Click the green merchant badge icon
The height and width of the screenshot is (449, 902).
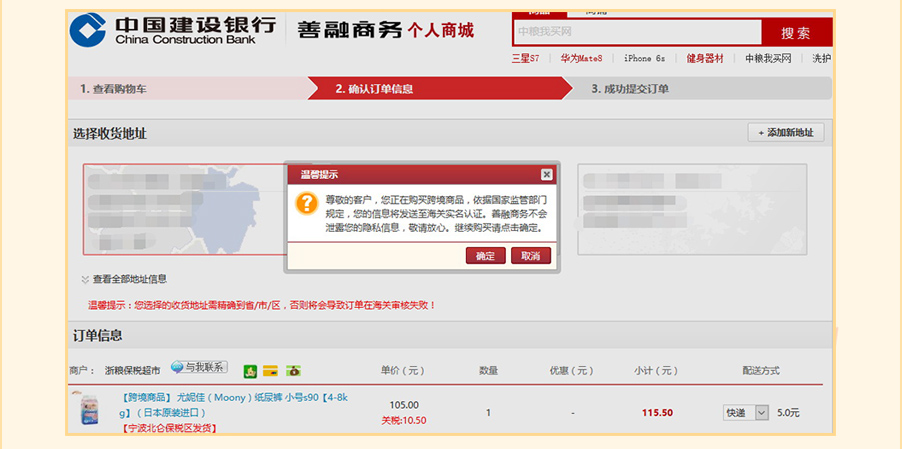coord(250,371)
